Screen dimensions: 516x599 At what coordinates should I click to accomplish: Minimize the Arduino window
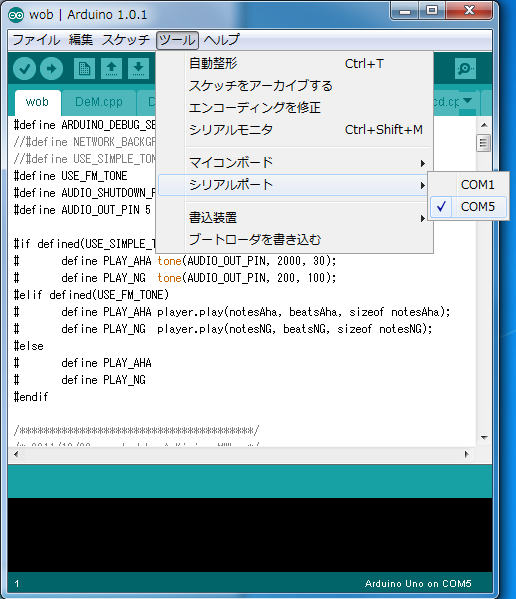pos(405,10)
